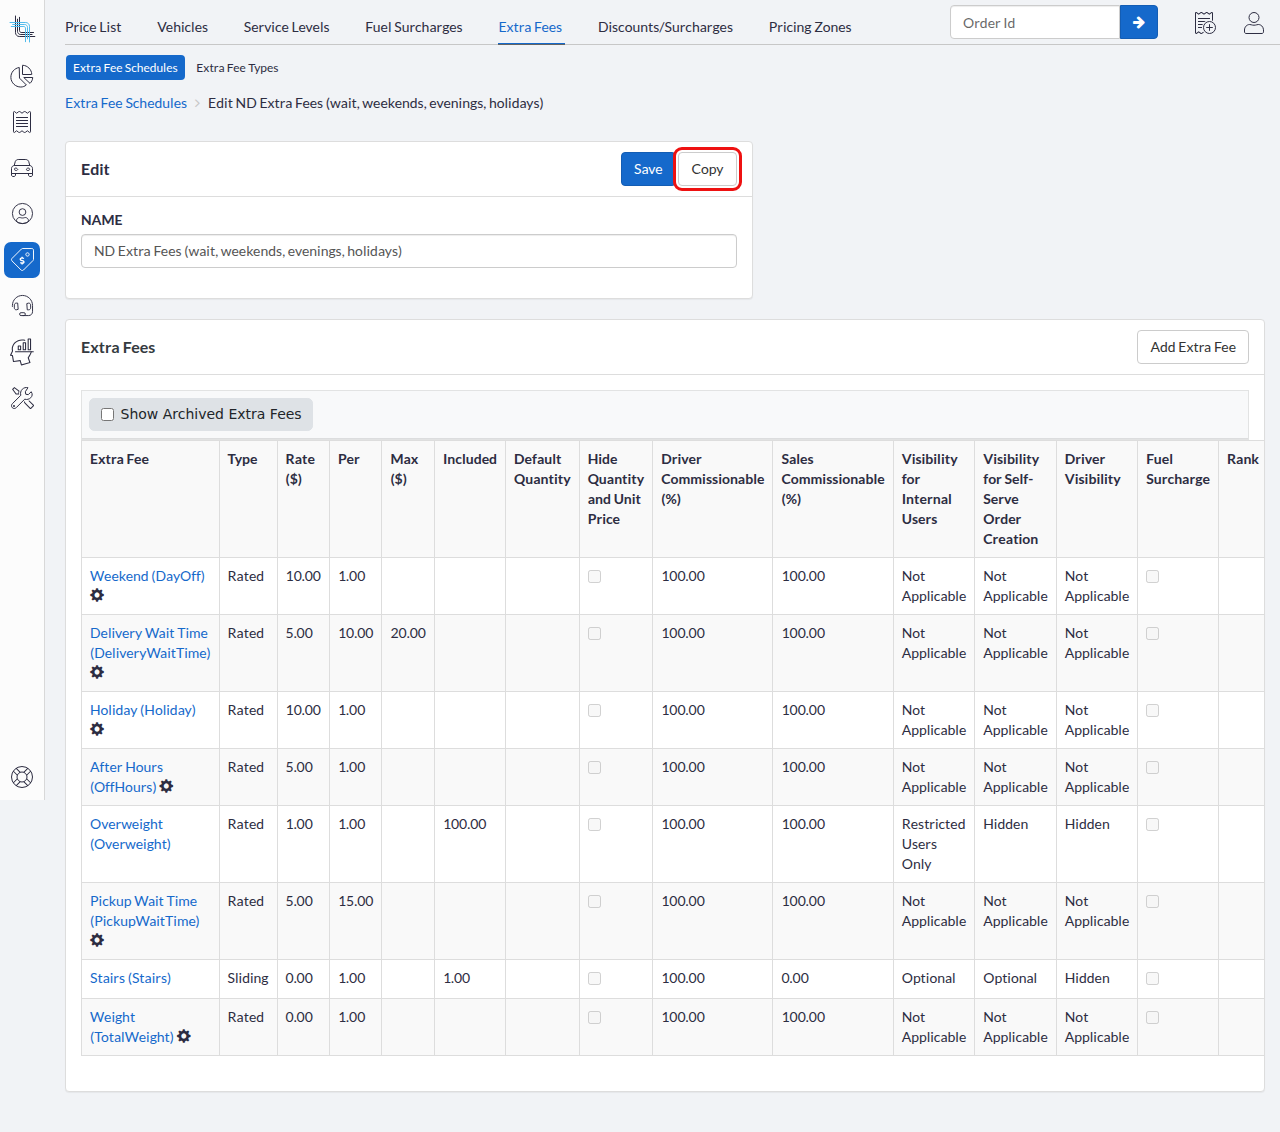This screenshot has height=1132, width=1280.
Task: Toggle Fuel Surcharge checkbox for Weight row
Action: pos(1153,1018)
